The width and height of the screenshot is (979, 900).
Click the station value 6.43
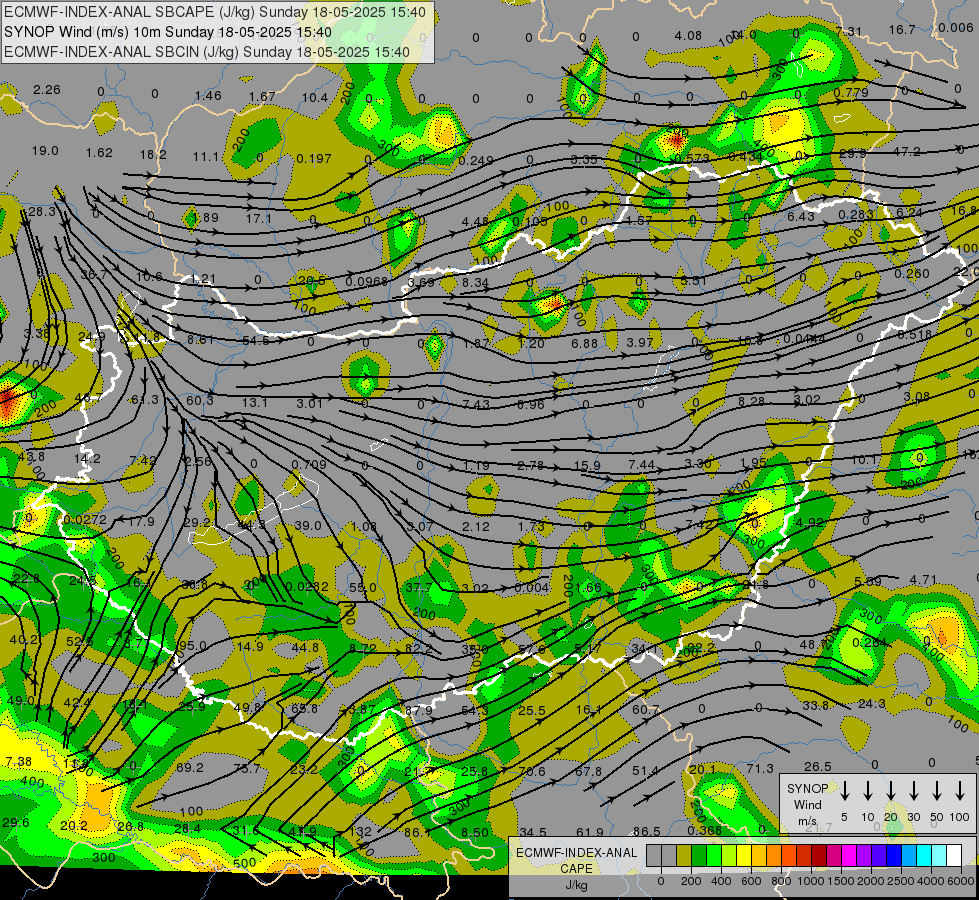click(801, 217)
